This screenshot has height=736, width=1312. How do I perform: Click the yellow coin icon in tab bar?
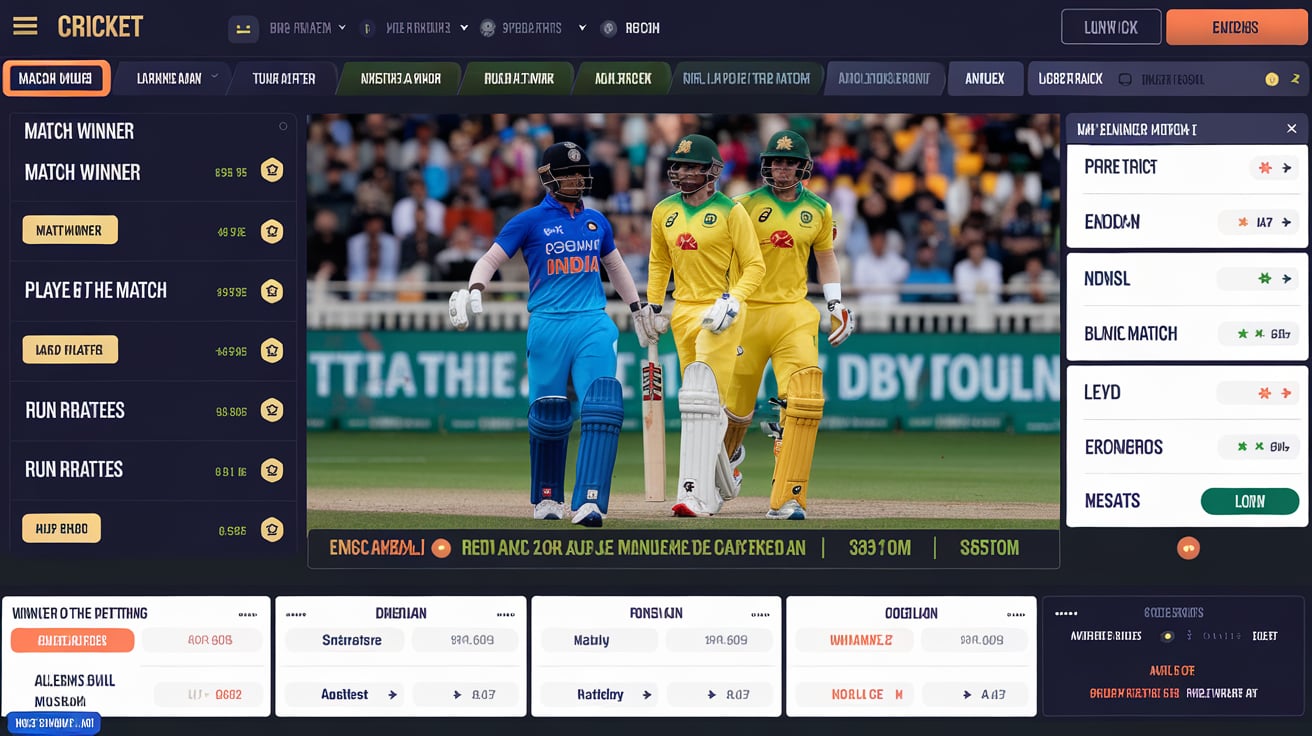[1271, 79]
